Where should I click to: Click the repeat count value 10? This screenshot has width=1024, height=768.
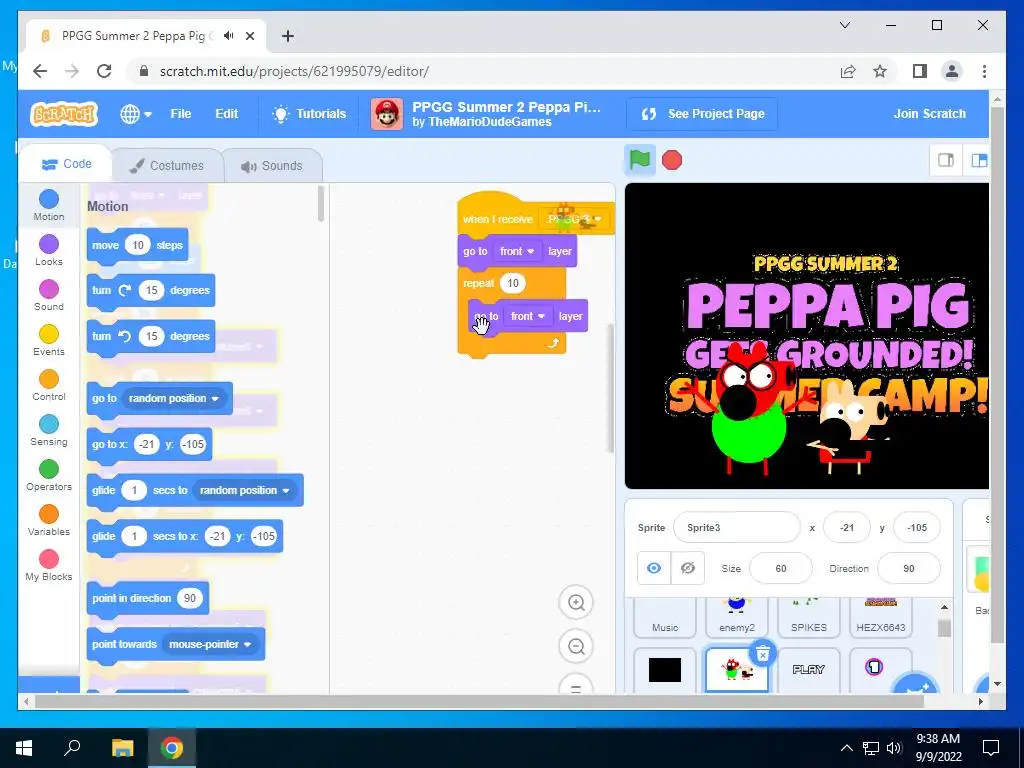pyautogui.click(x=513, y=283)
